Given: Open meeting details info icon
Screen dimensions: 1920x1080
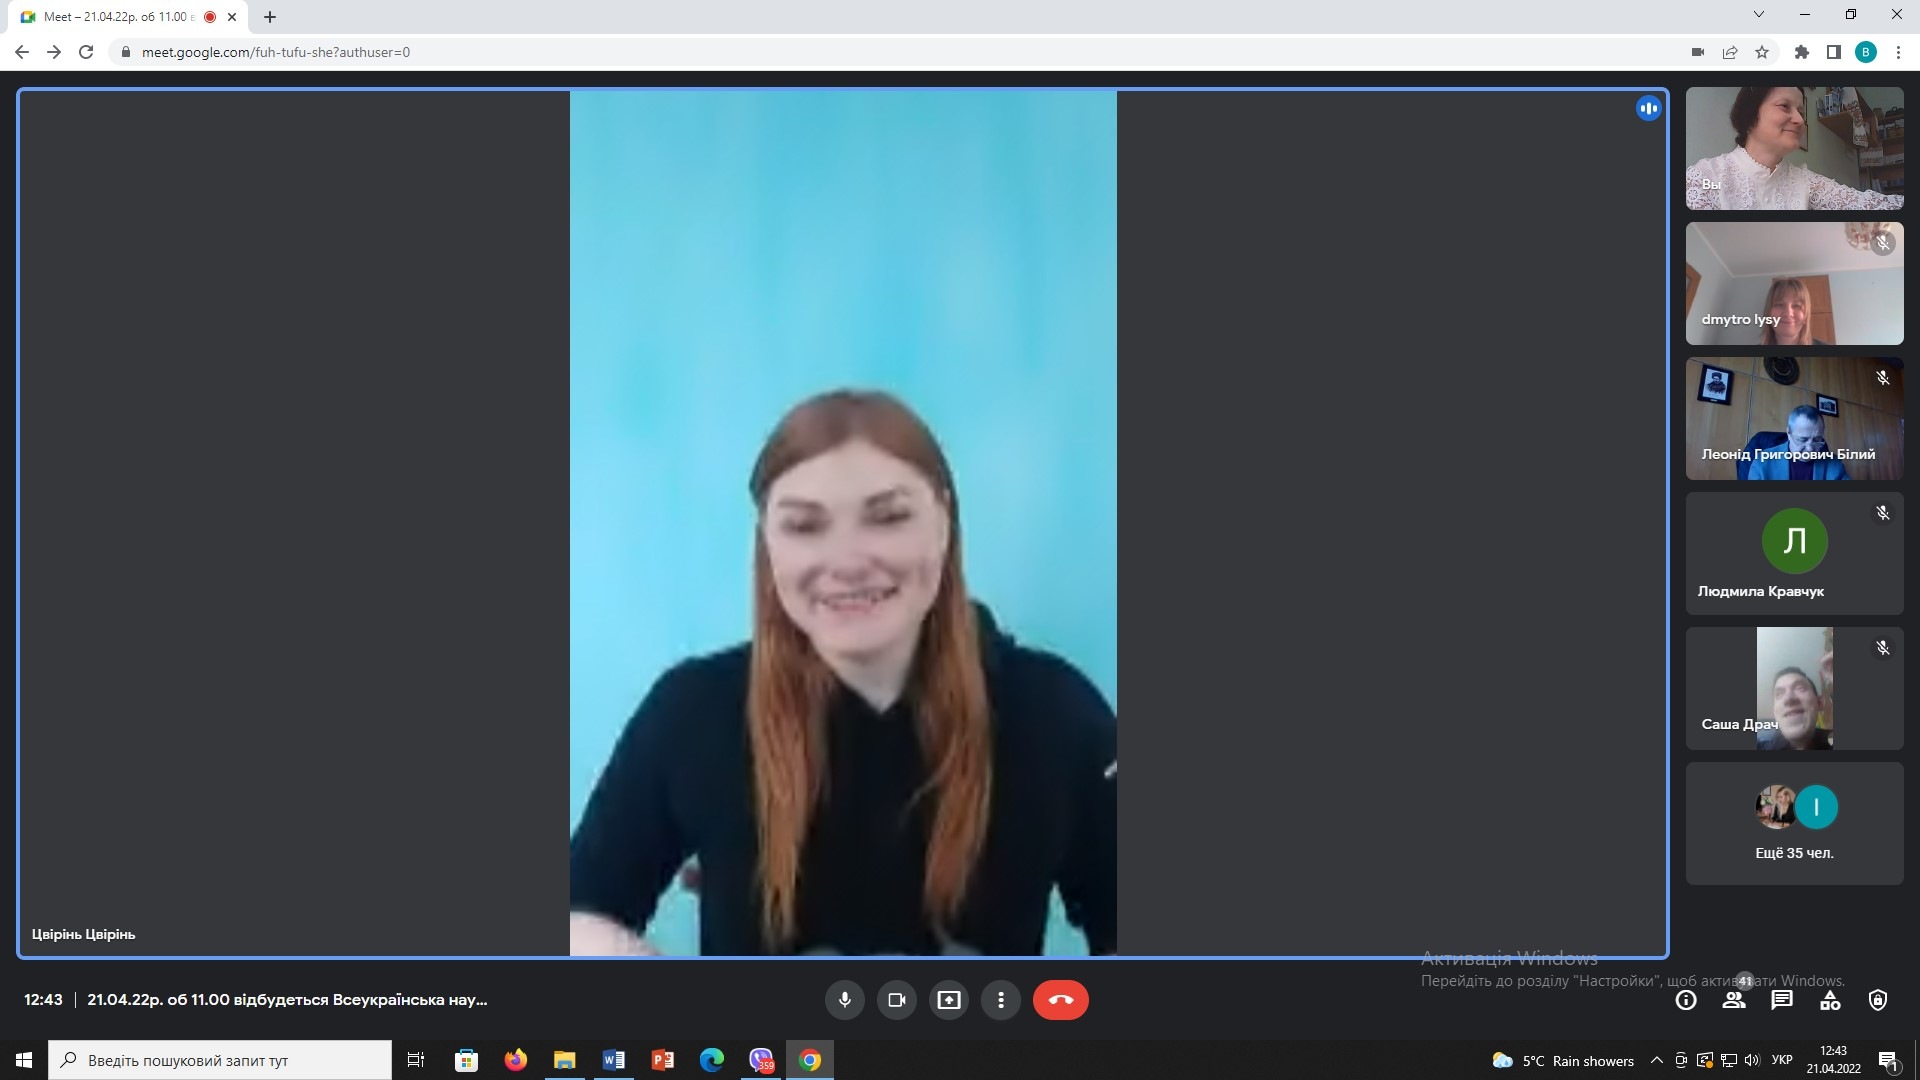Looking at the screenshot, I should (1686, 1000).
